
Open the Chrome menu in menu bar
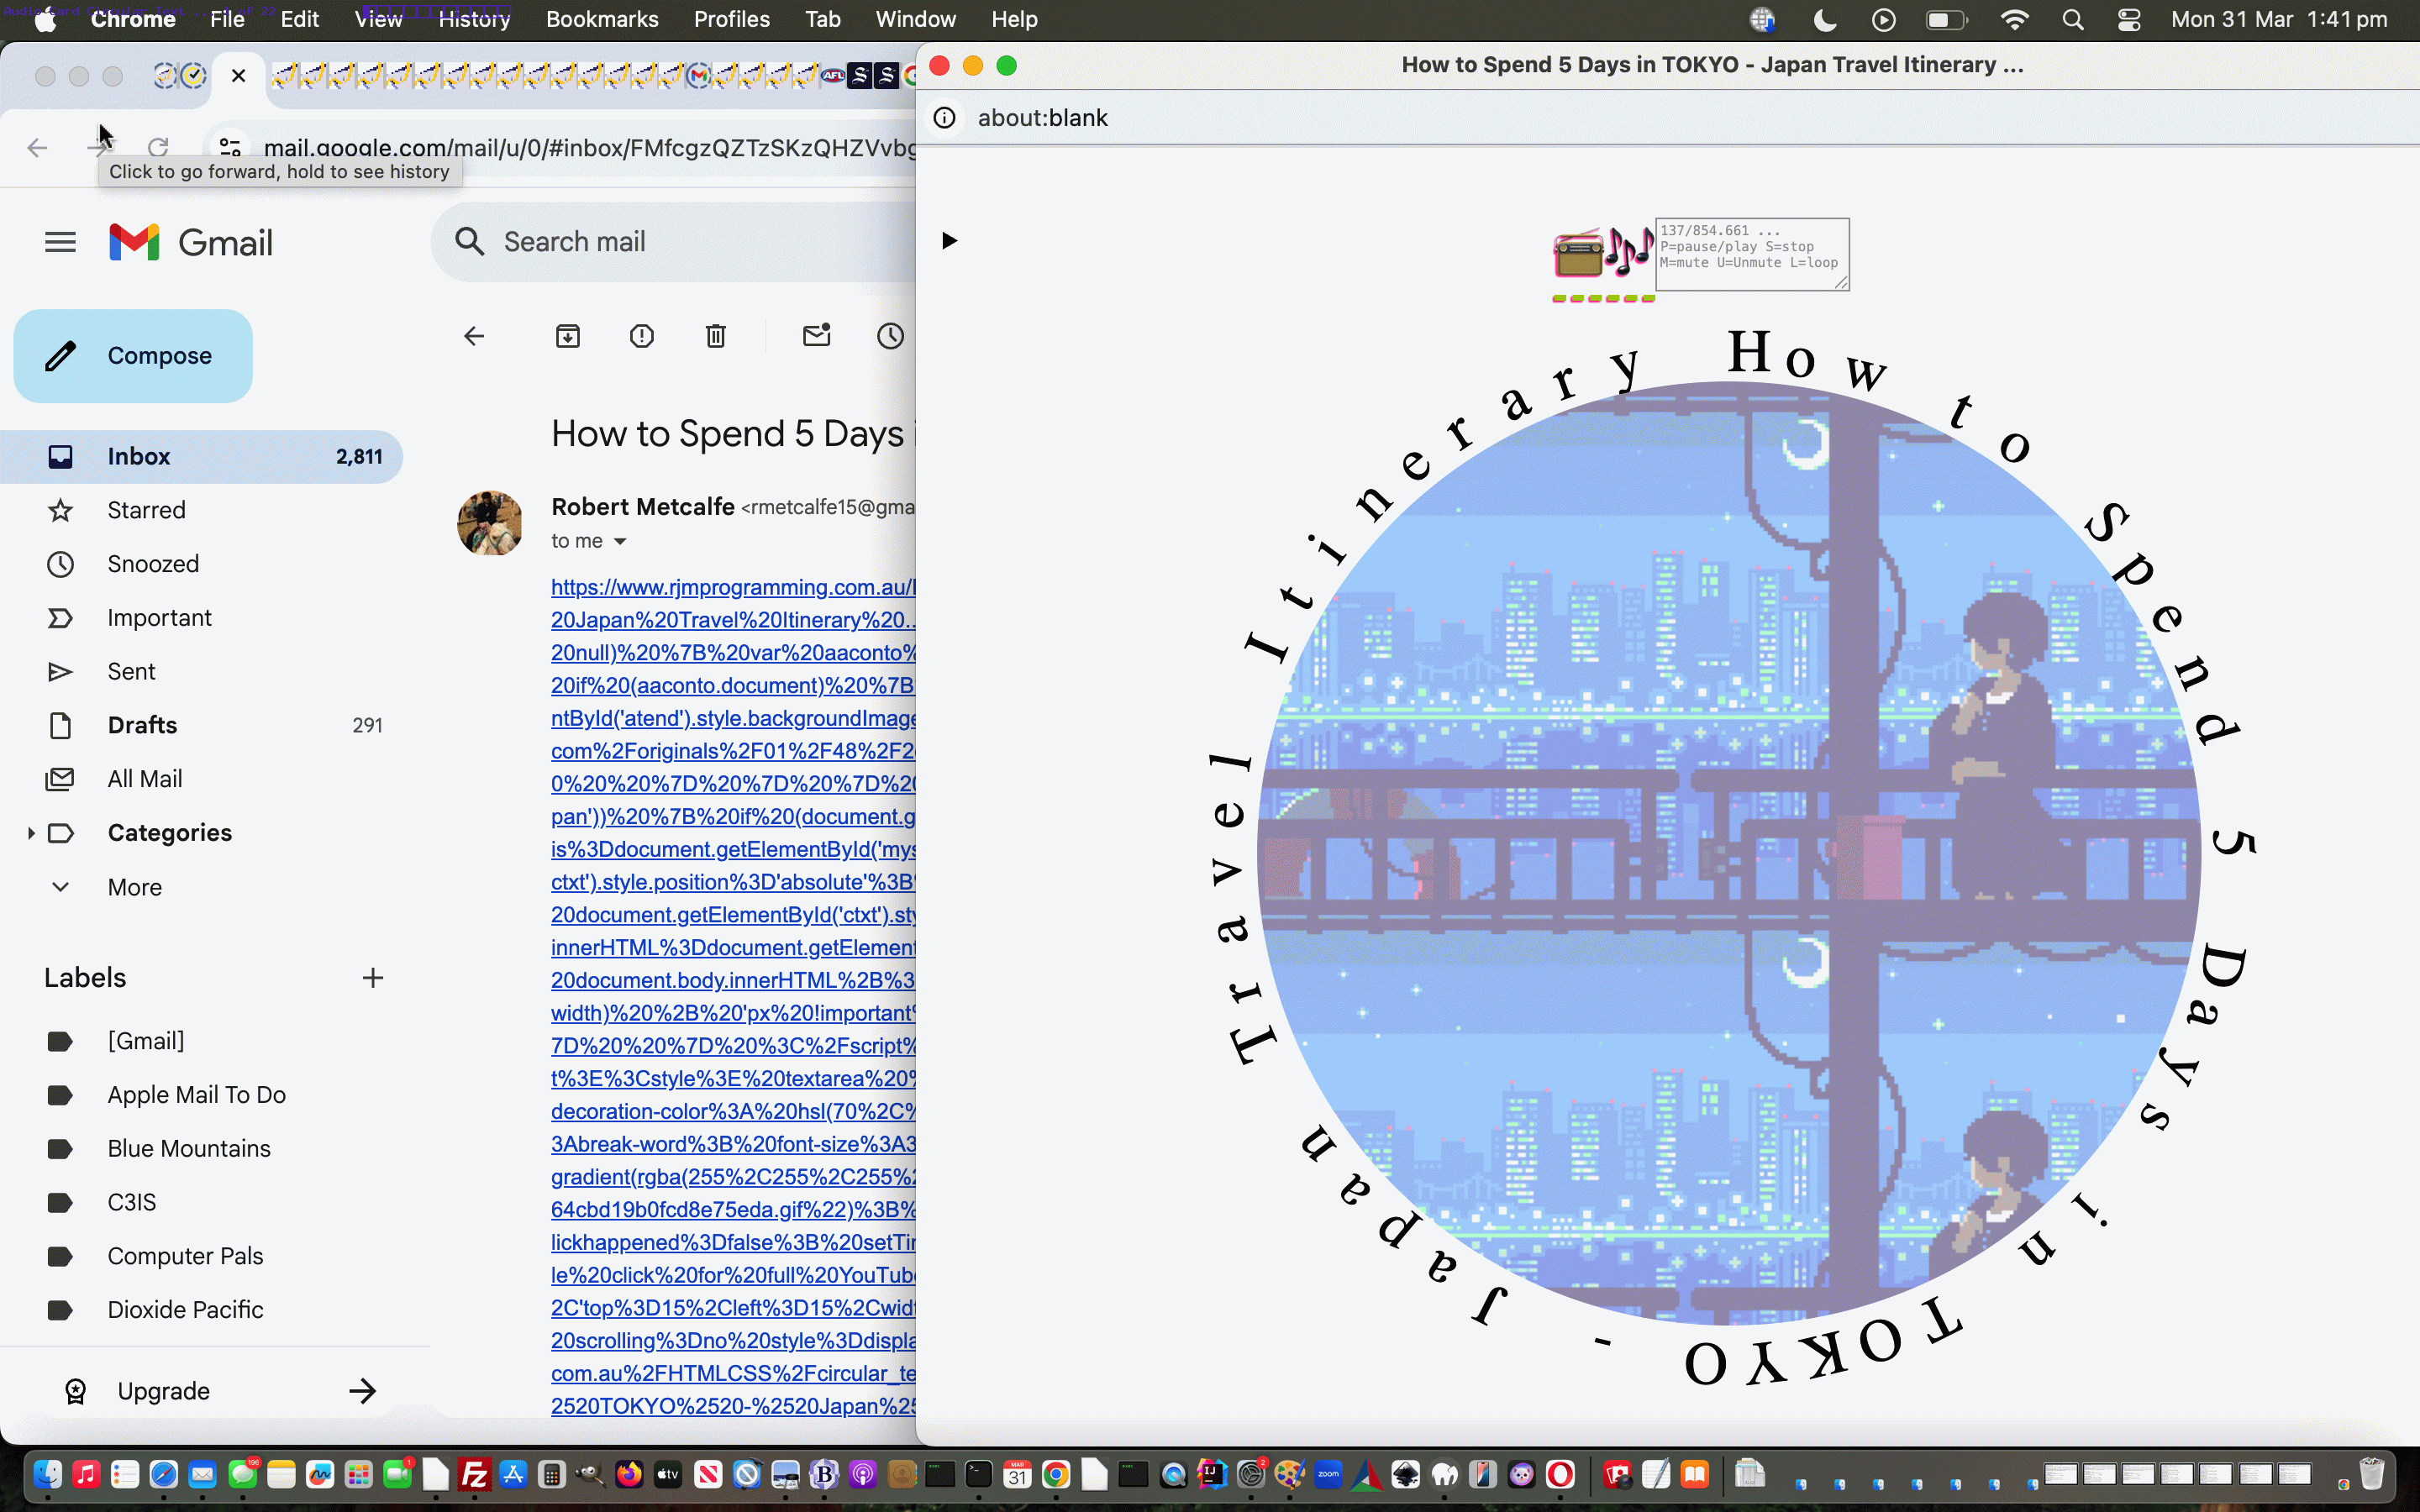click(133, 19)
